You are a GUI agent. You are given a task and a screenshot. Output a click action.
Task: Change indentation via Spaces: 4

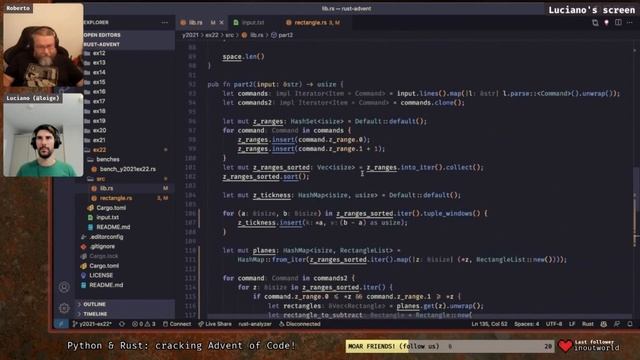[x=527, y=324]
